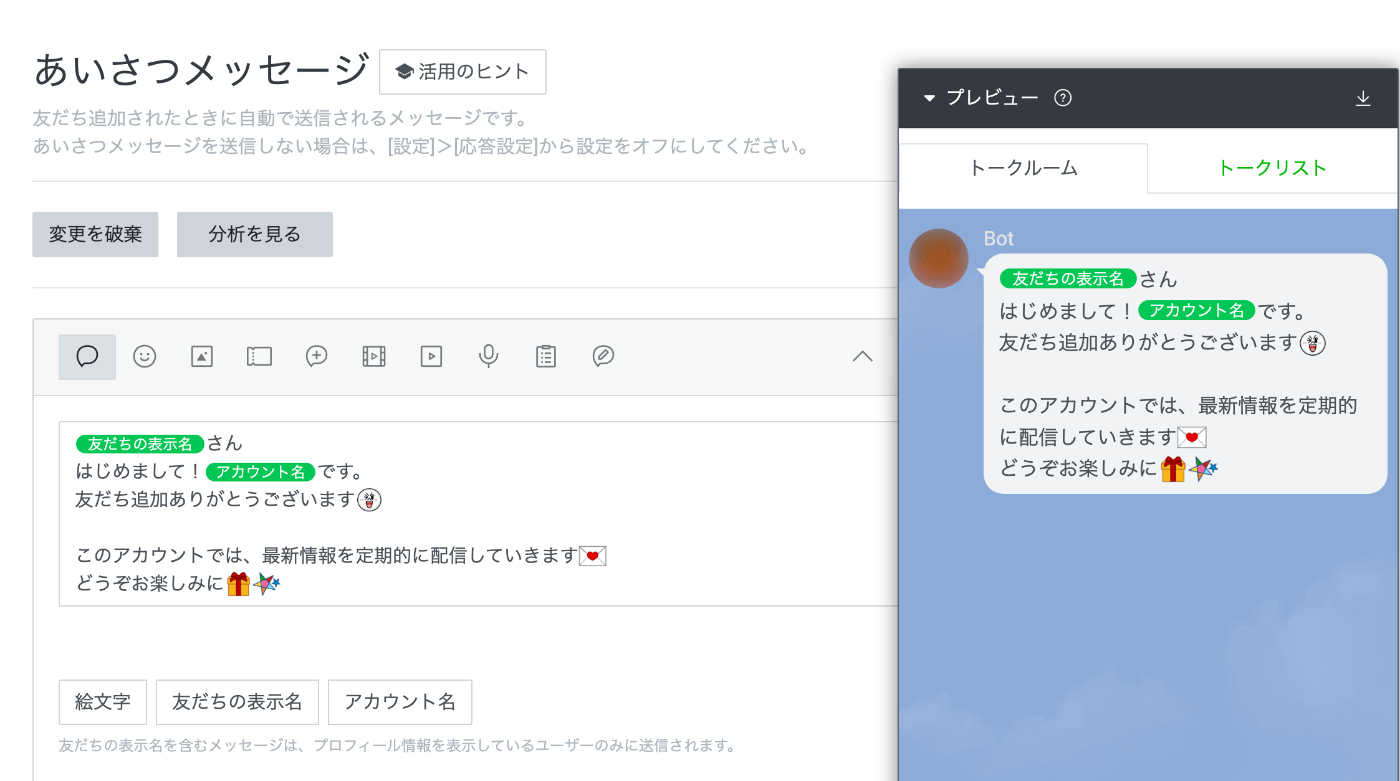Click the 分析を見る button
This screenshot has height=781, width=1400.
click(x=255, y=234)
